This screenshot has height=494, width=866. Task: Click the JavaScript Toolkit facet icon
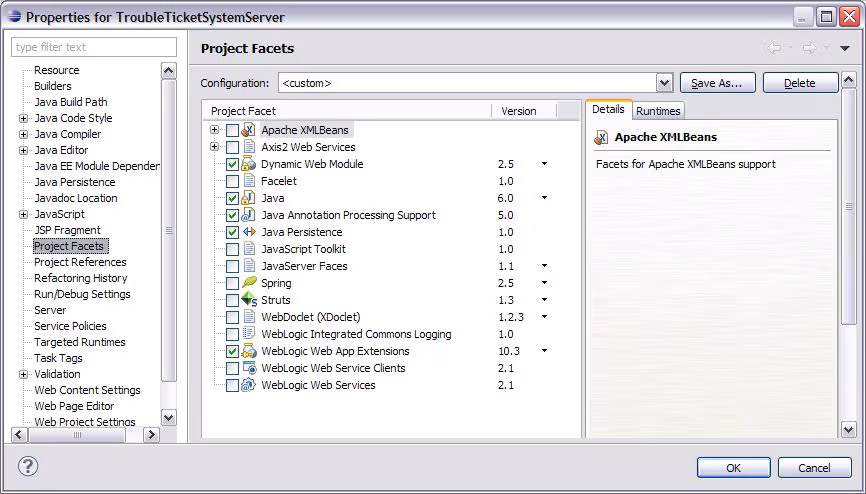coord(249,249)
